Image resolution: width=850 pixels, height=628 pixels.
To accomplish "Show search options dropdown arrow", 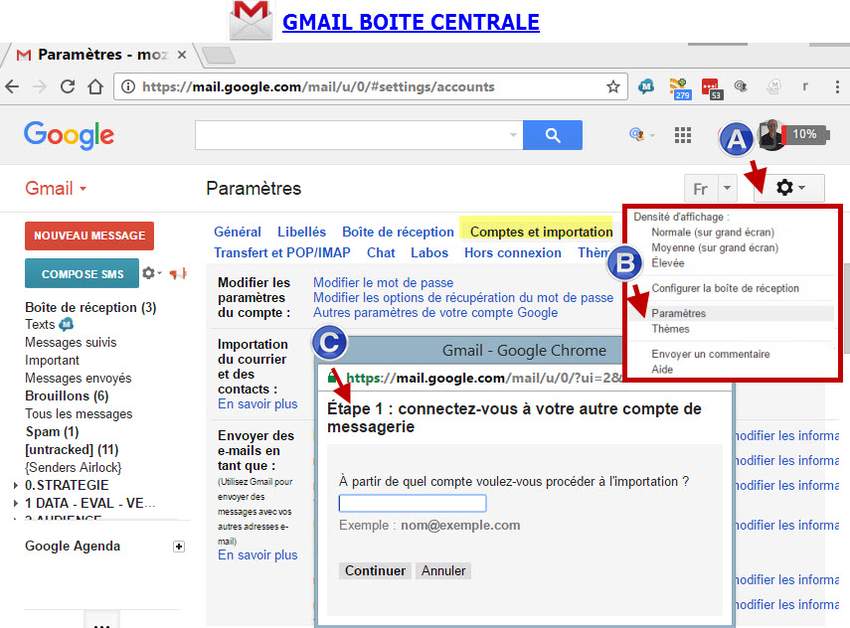I will pyautogui.click(x=513, y=134).
